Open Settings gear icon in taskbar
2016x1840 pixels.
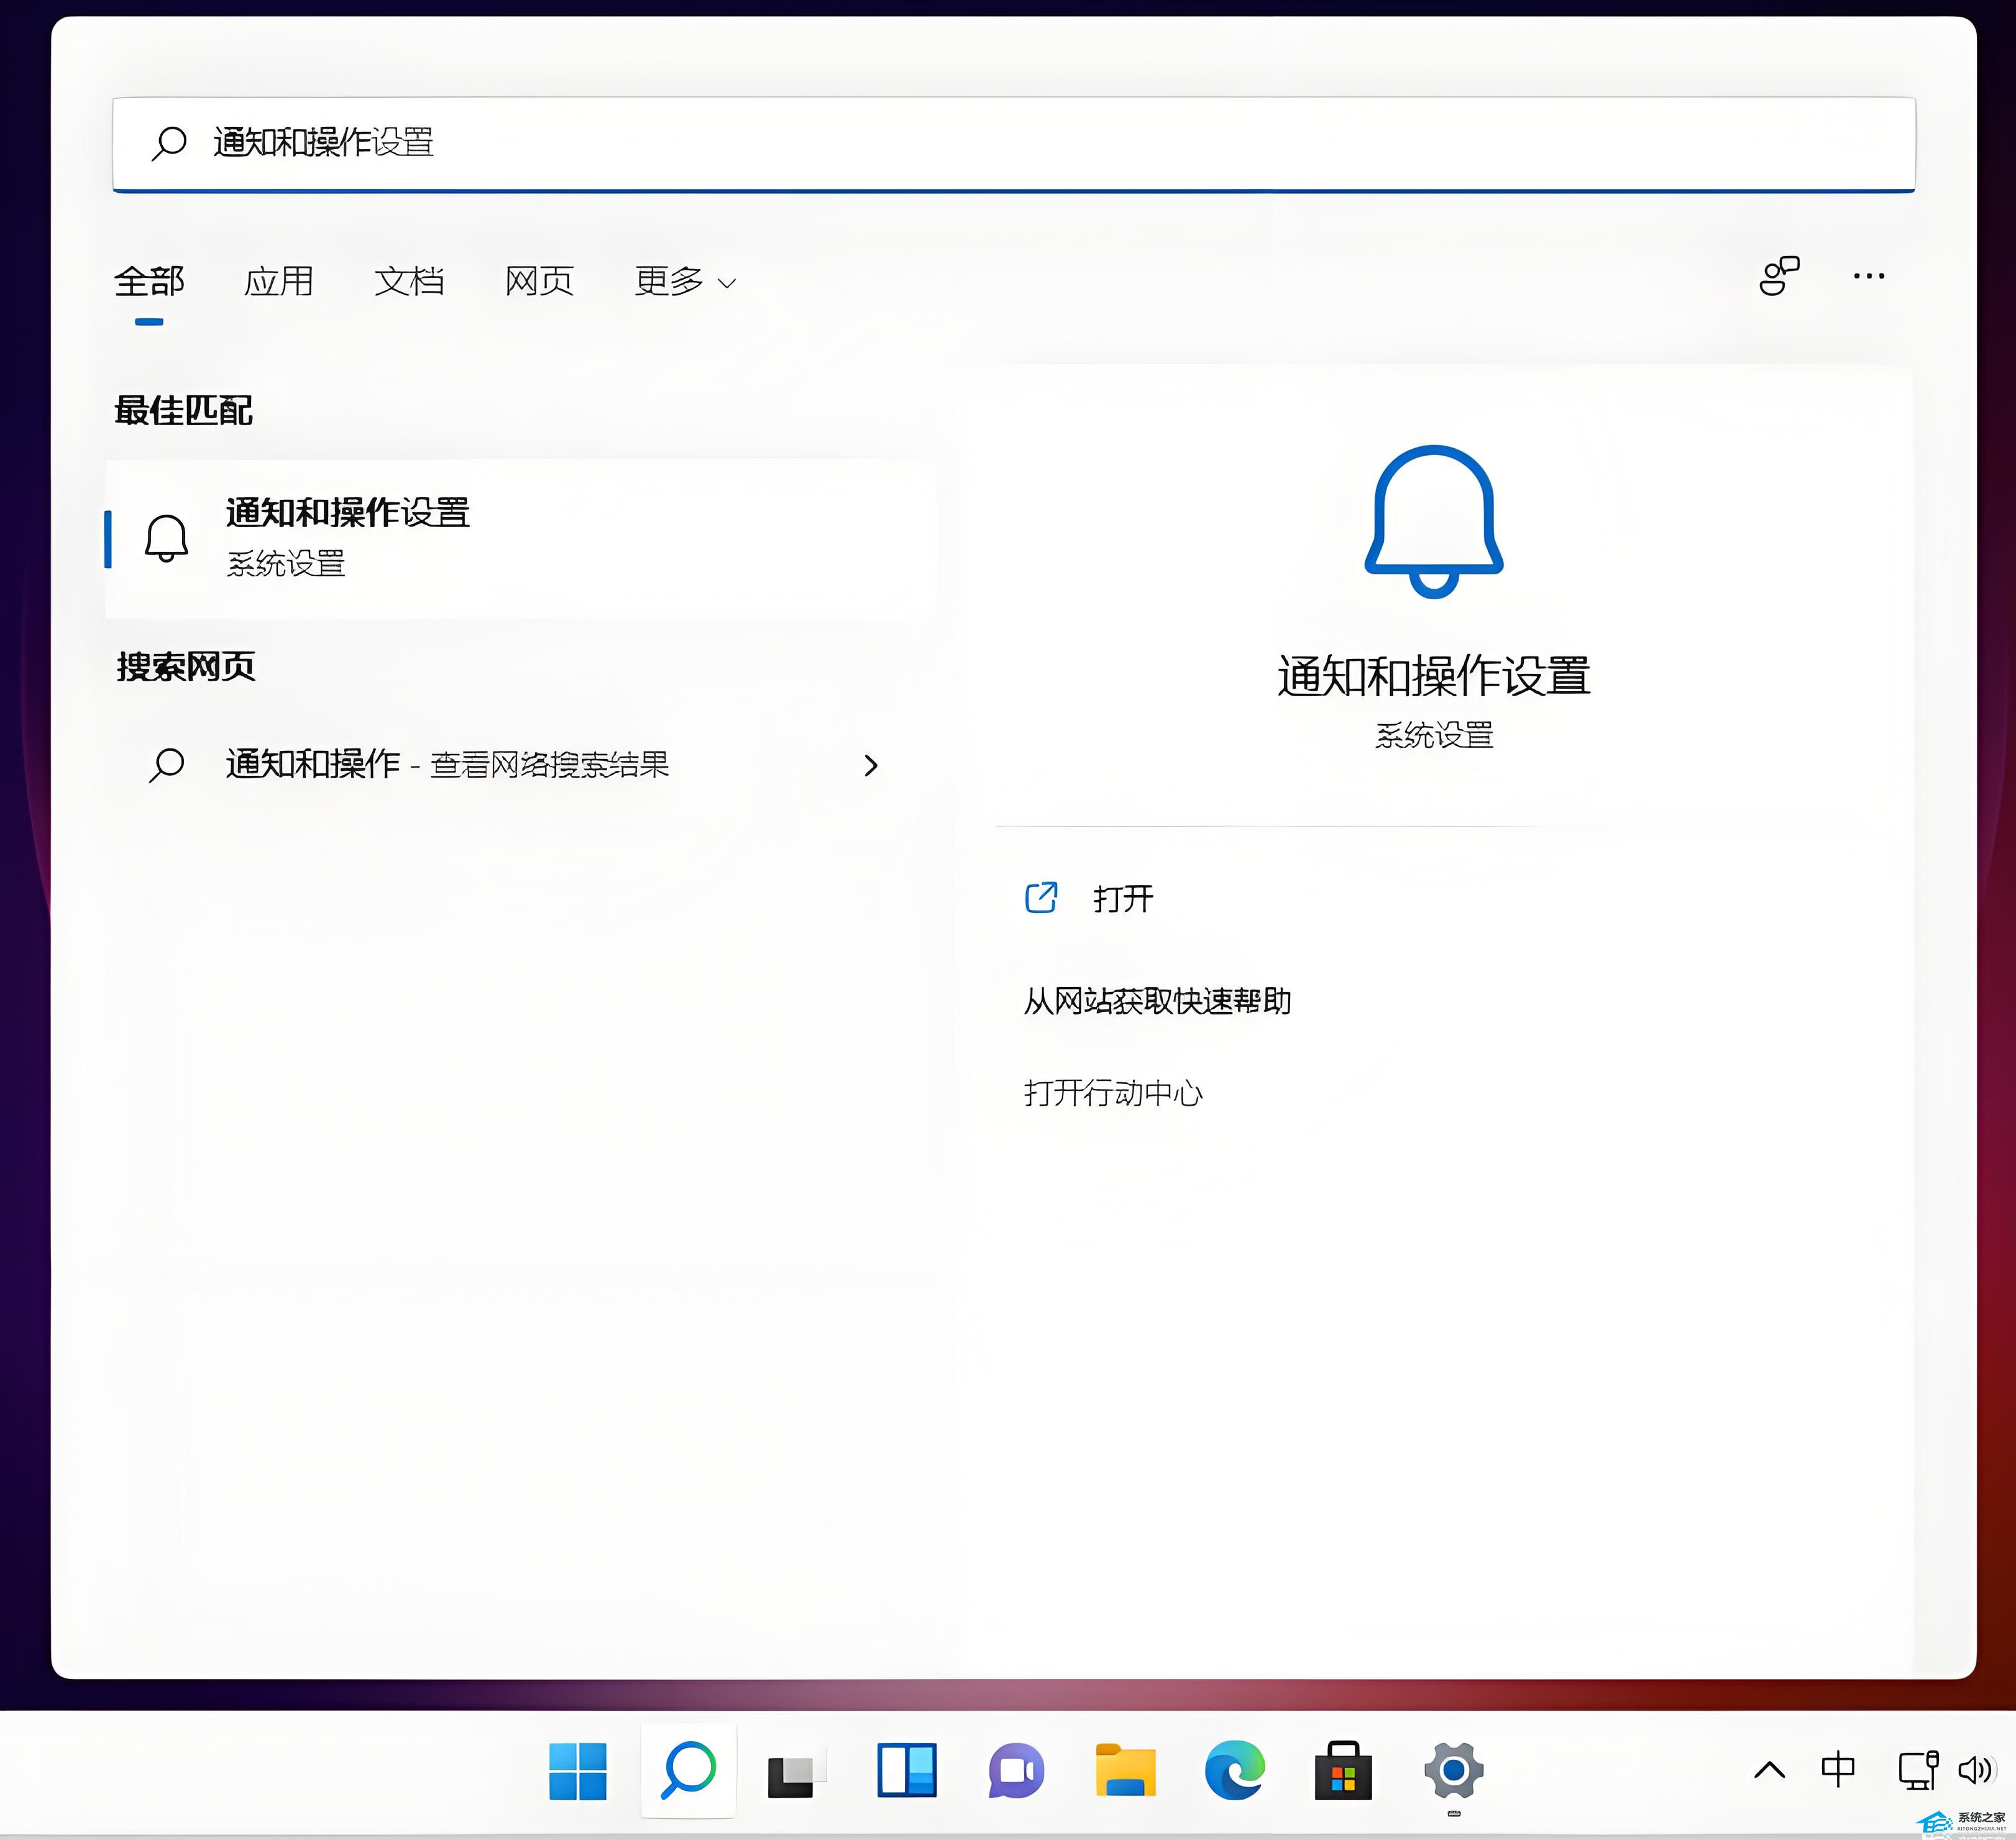[1453, 1770]
